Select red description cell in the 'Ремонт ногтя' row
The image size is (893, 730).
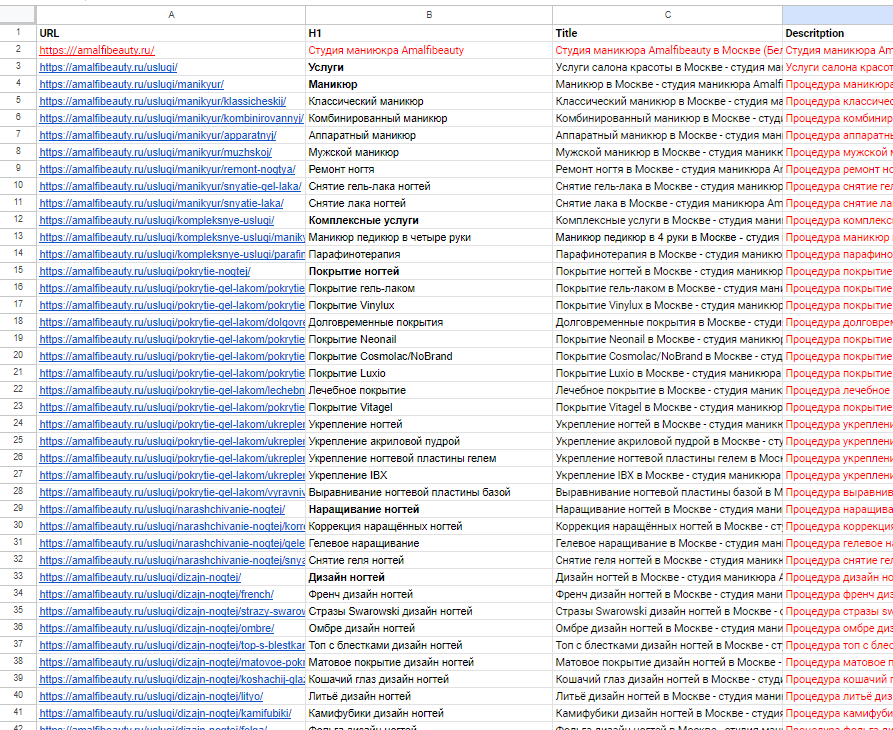click(x=838, y=169)
